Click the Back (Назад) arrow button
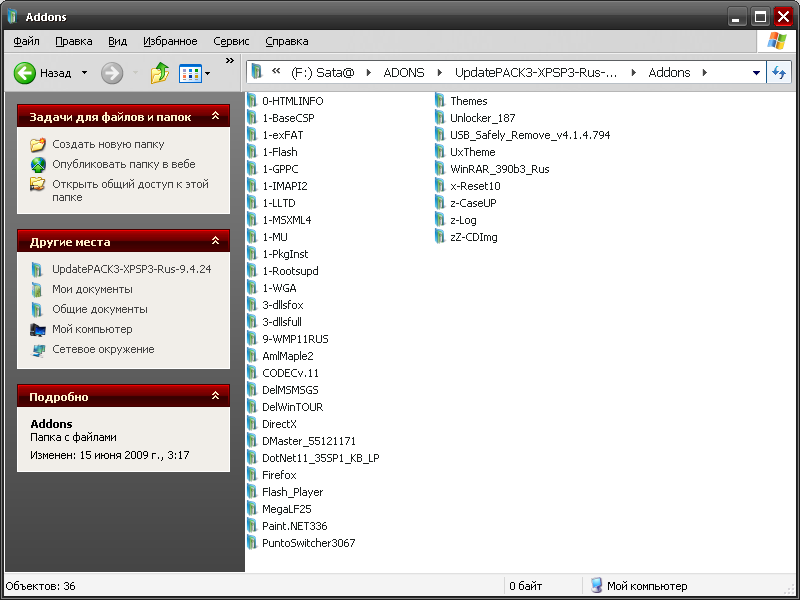This screenshot has height=600, width=800. click(x=25, y=73)
